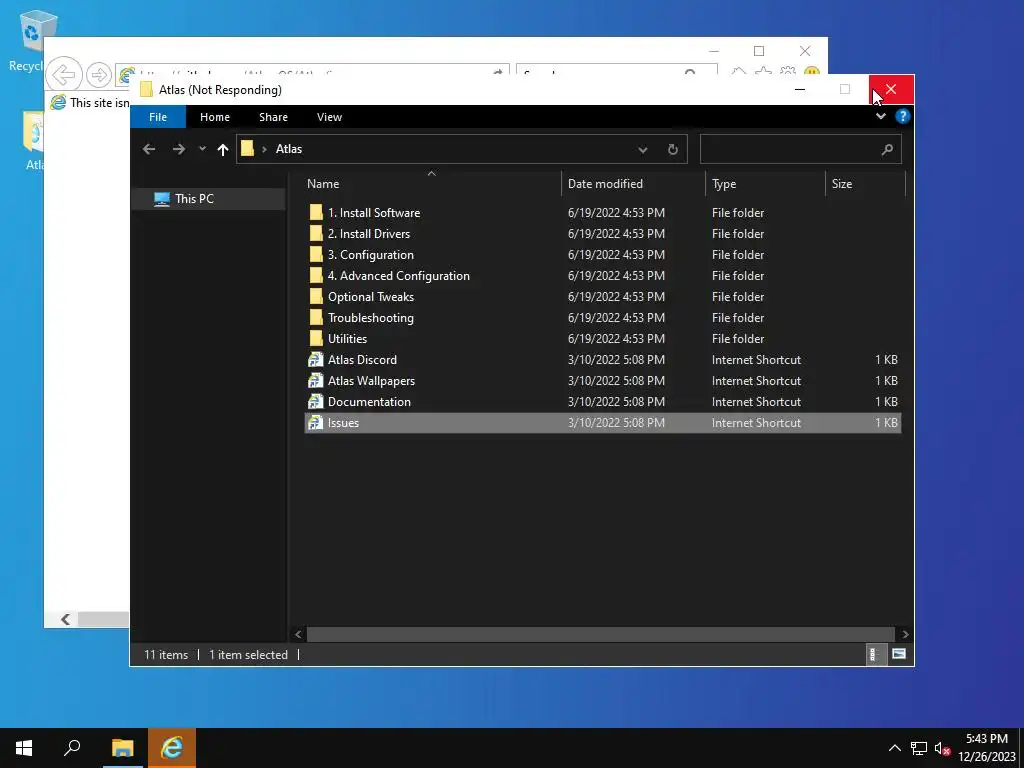Show hidden system tray icons

(x=895, y=748)
